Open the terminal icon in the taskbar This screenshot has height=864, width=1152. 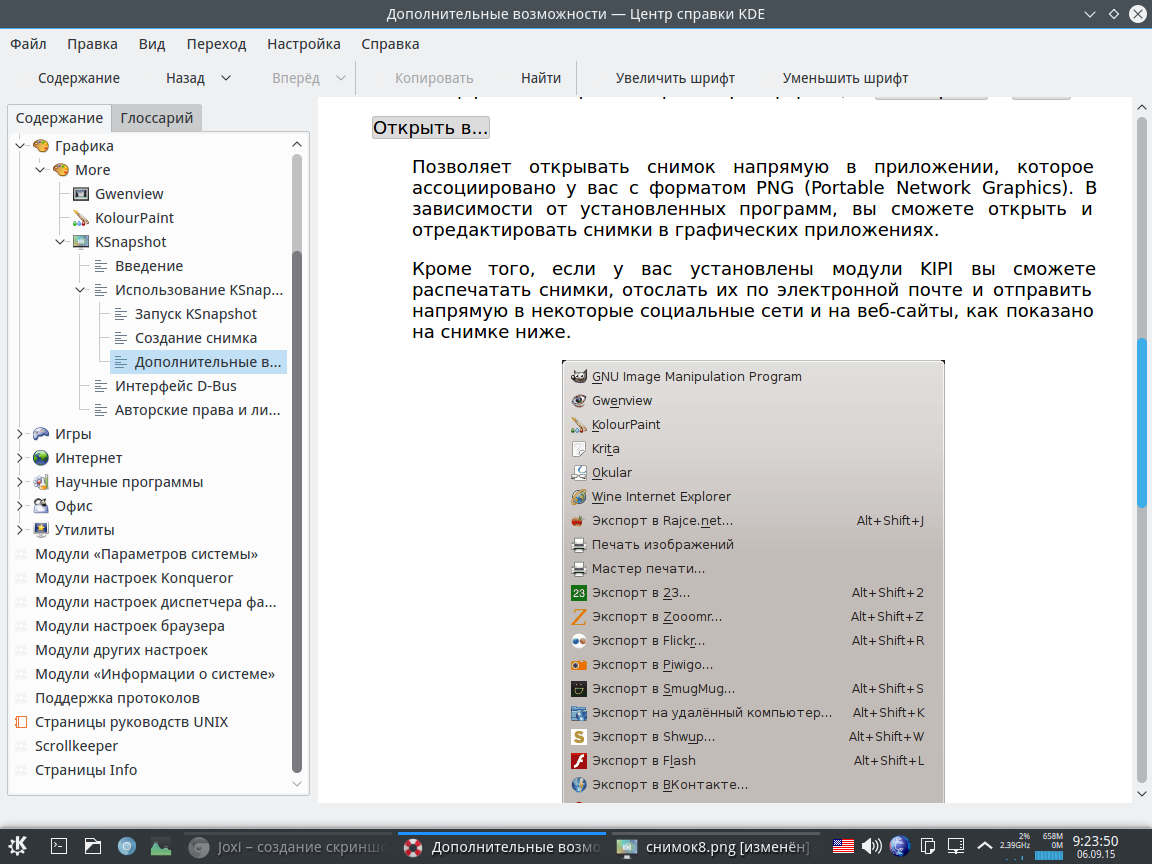click(59, 846)
